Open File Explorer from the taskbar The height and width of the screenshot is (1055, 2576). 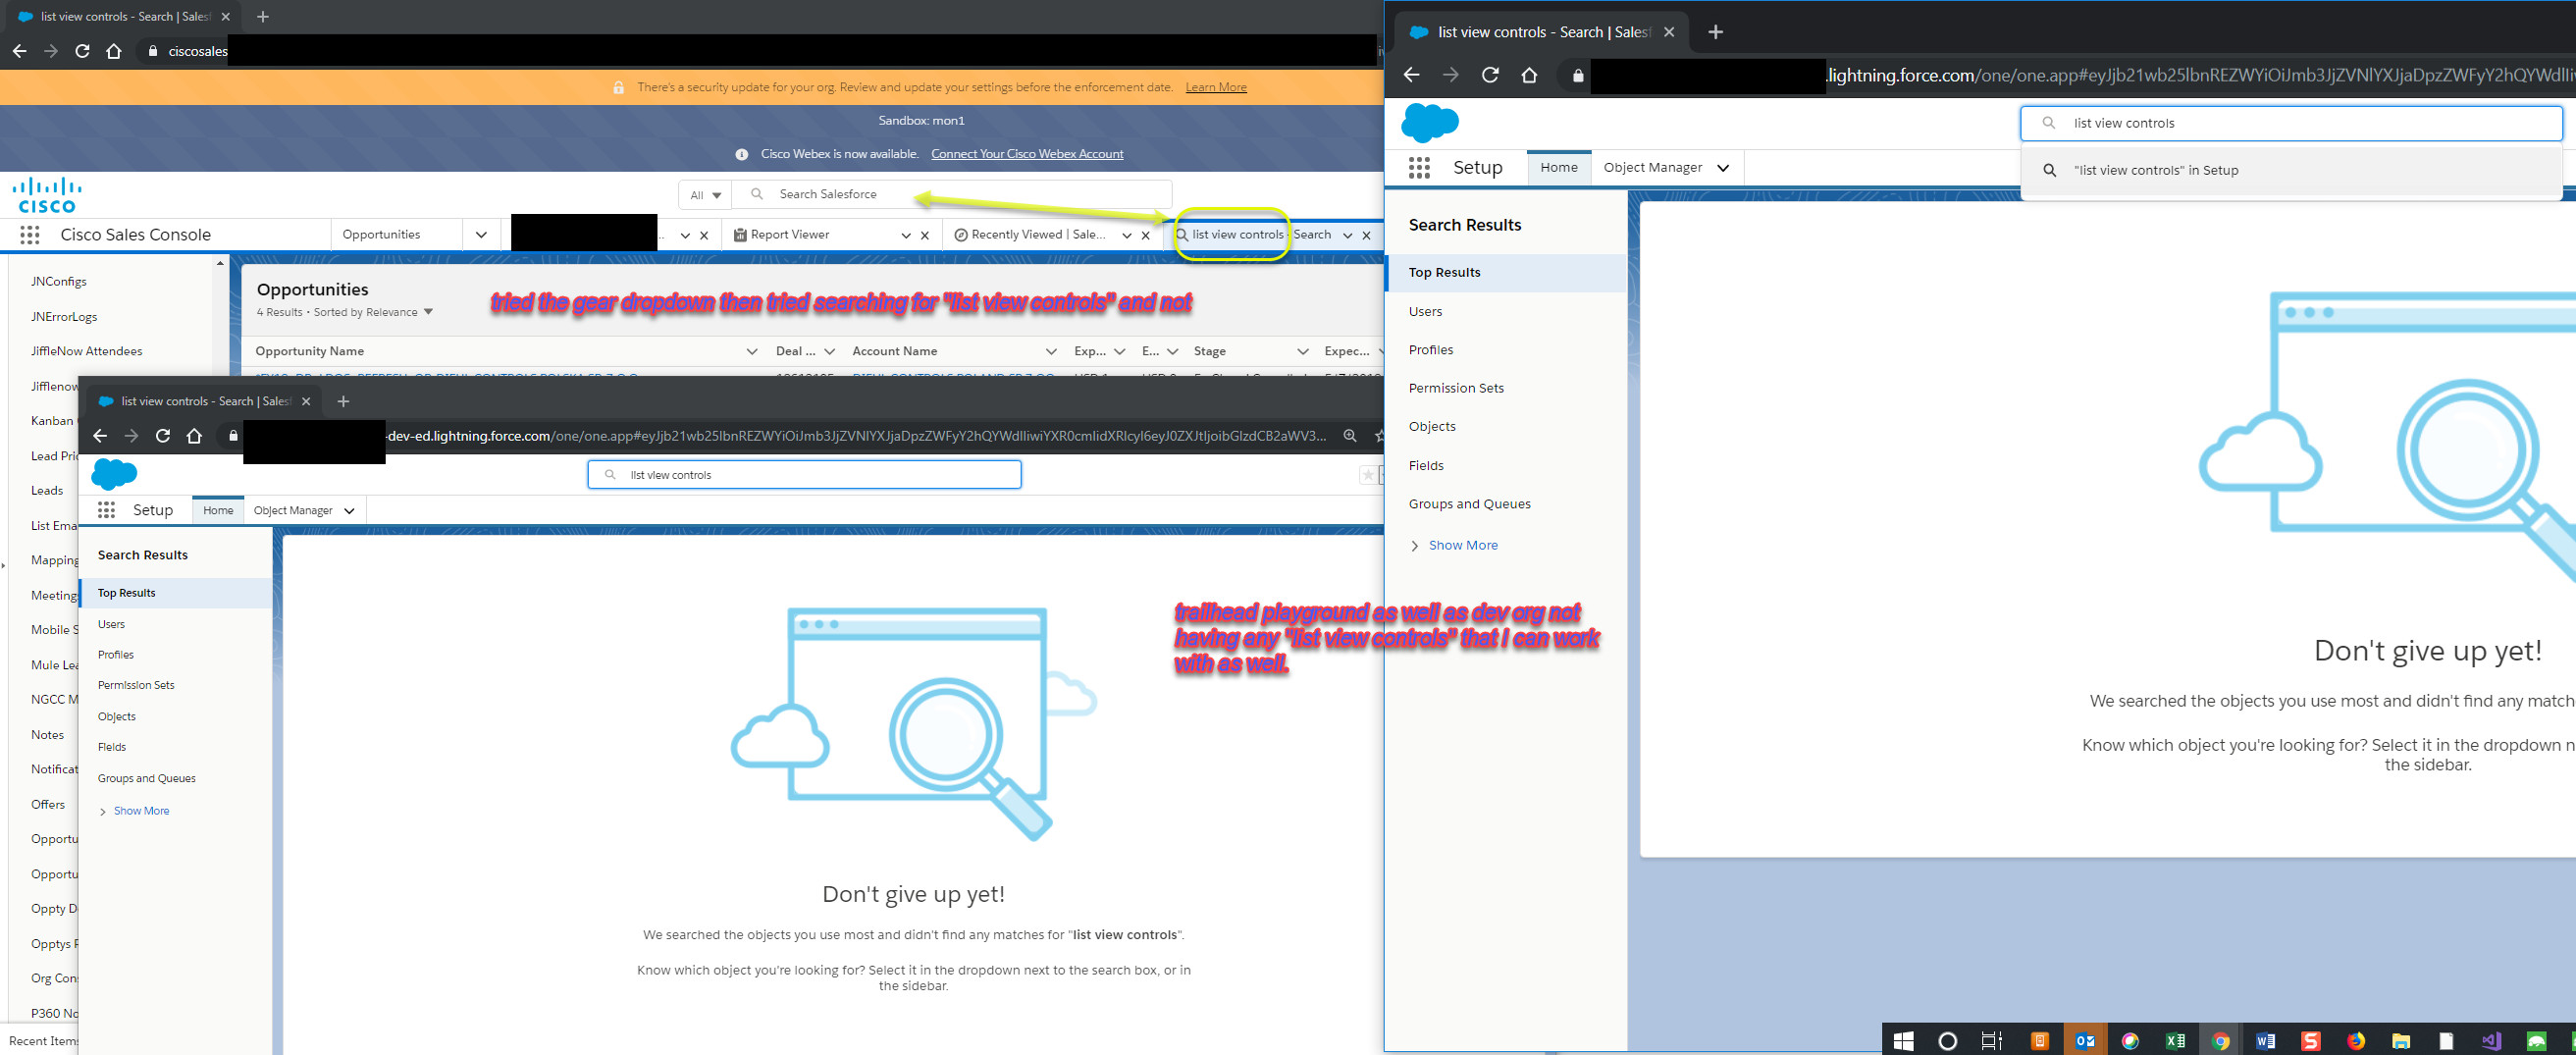tap(2401, 1041)
